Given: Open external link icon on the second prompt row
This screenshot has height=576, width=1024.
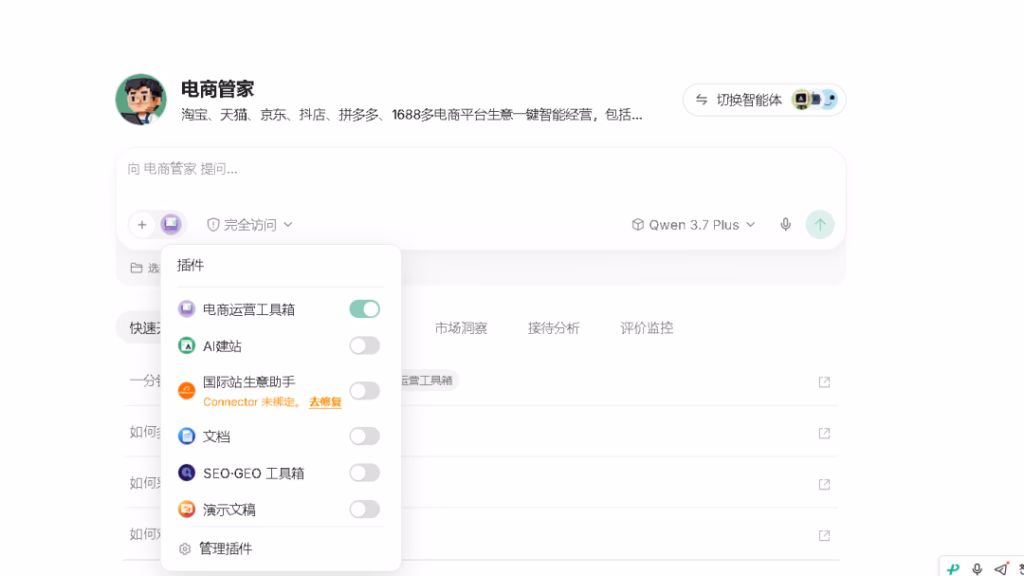Looking at the screenshot, I should tap(824, 433).
